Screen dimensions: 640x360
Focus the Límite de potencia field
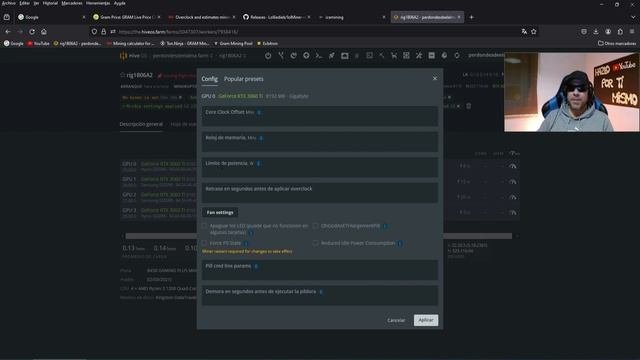coord(320,167)
